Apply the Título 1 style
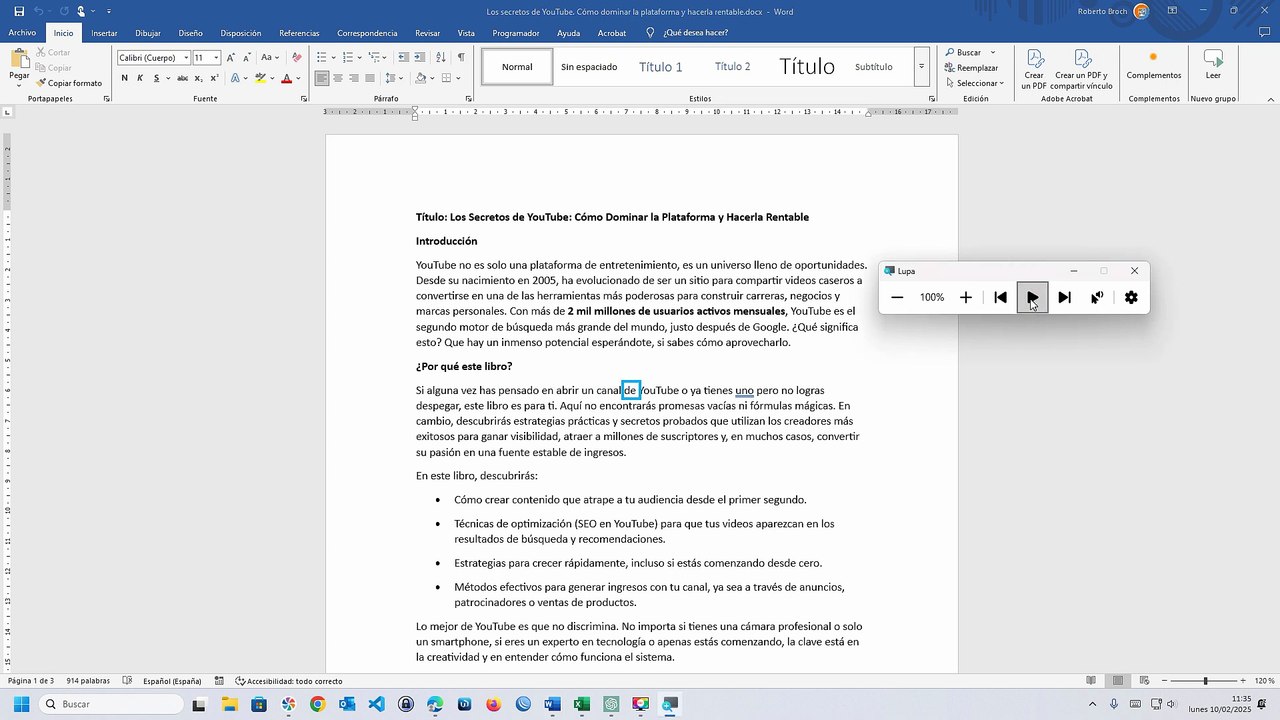This screenshot has height=720, width=1280. (660, 67)
